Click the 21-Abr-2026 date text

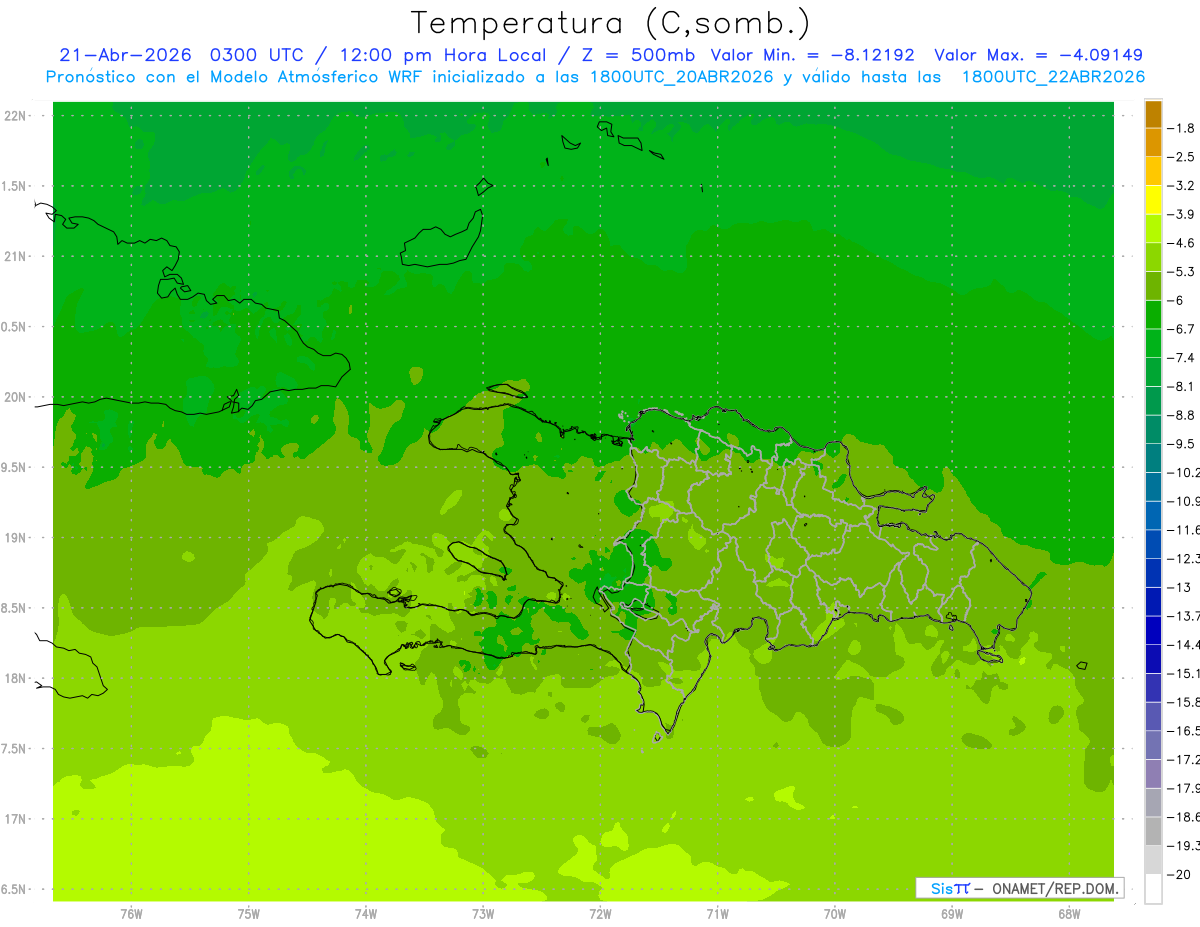coord(125,55)
